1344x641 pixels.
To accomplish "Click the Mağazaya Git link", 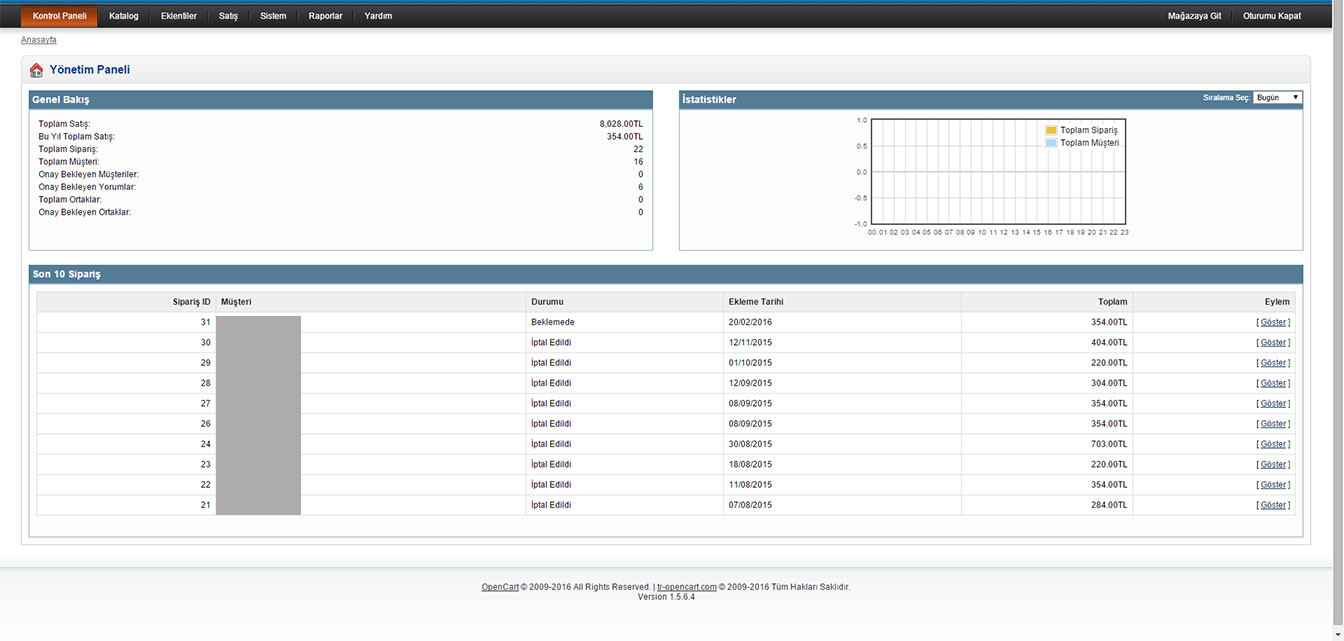I will 1195,16.
